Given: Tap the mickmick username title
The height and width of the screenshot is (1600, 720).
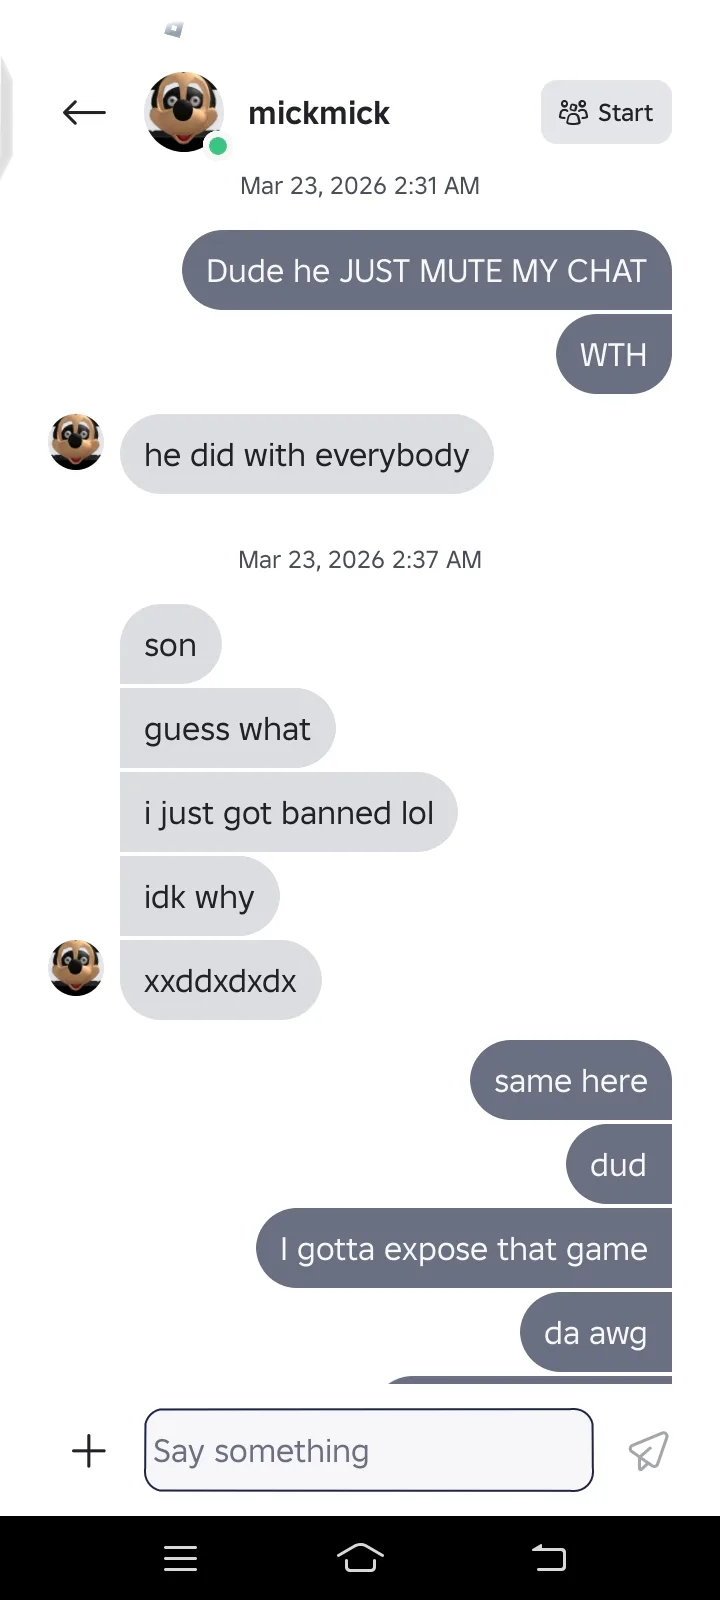Looking at the screenshot, I should pos(319,113).
